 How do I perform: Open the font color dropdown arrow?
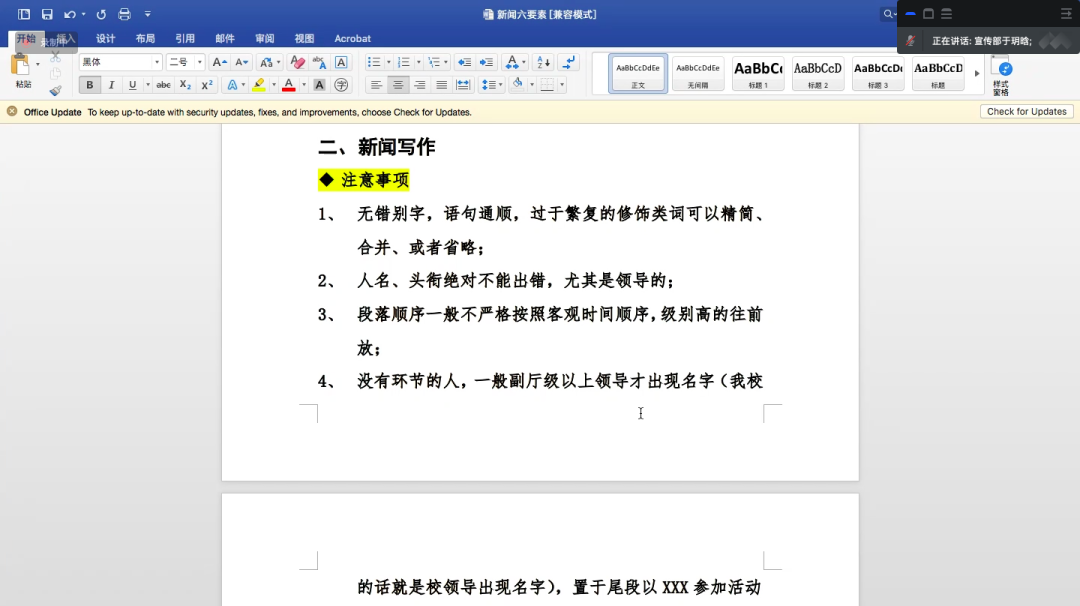[x=304, y=85]
